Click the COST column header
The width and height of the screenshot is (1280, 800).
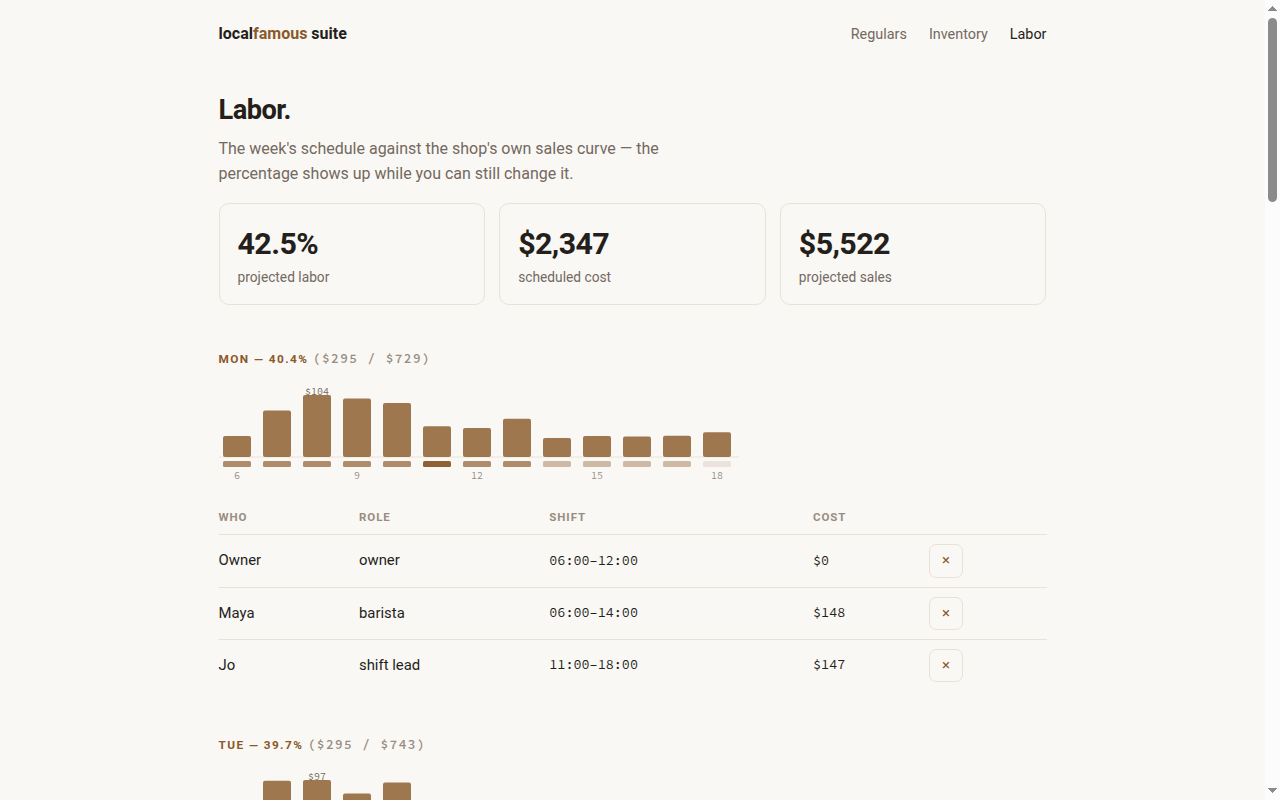pos(829,517)
